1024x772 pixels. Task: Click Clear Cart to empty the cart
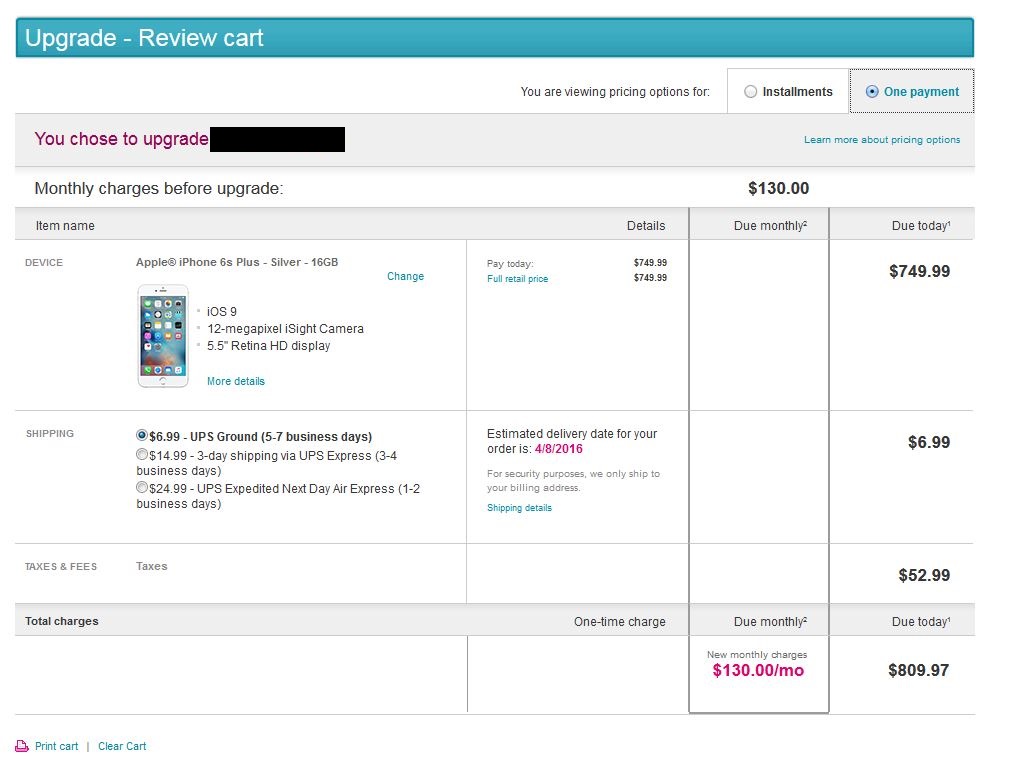click(x=122, y=746)
